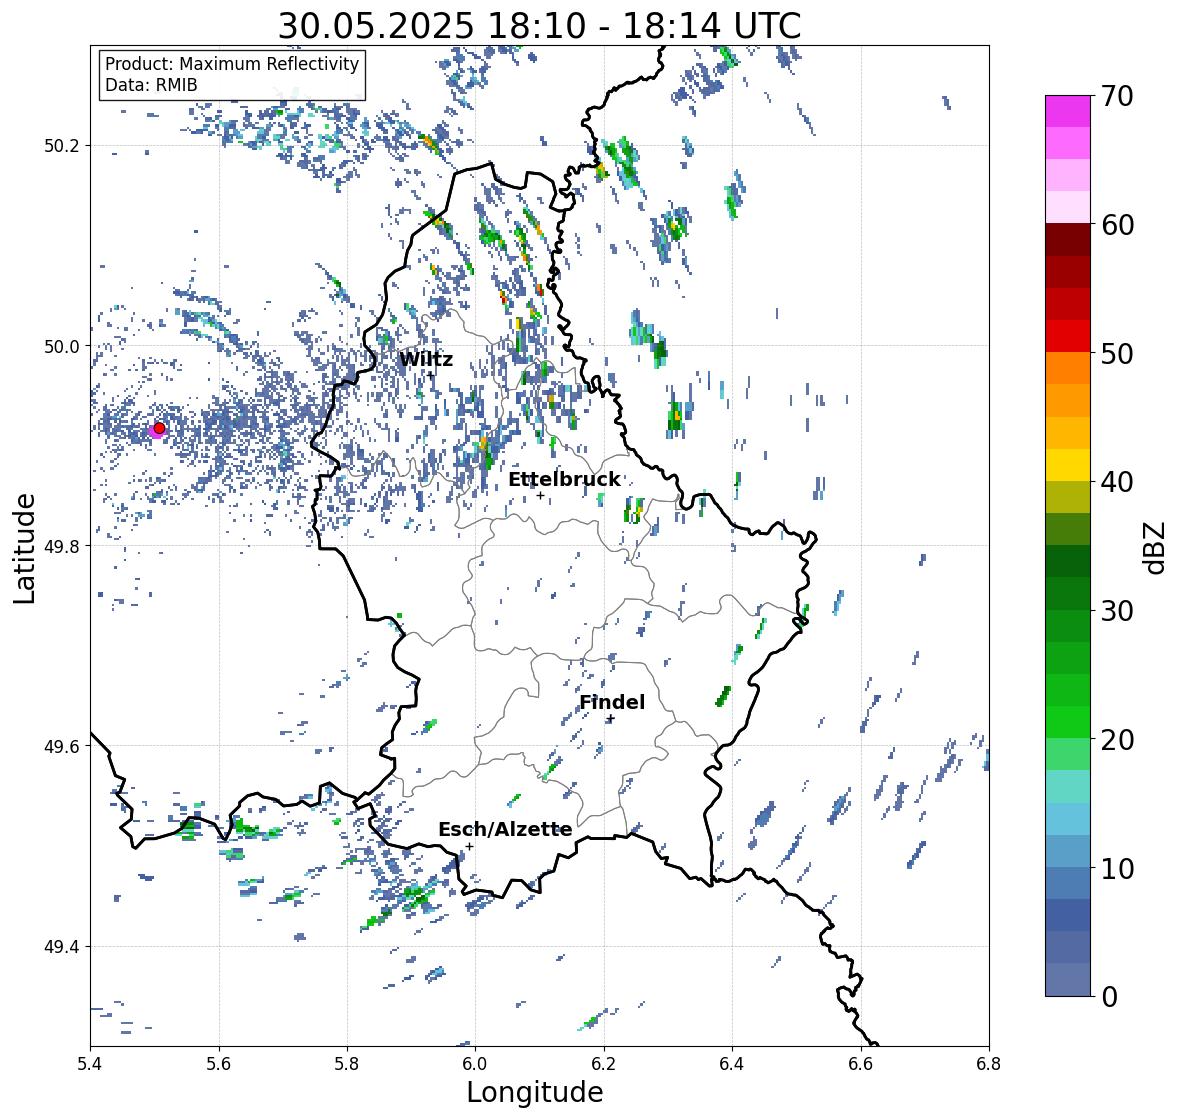Click the Latitude axis label
Screen dimensions: 1179x1117
point(24,548)
